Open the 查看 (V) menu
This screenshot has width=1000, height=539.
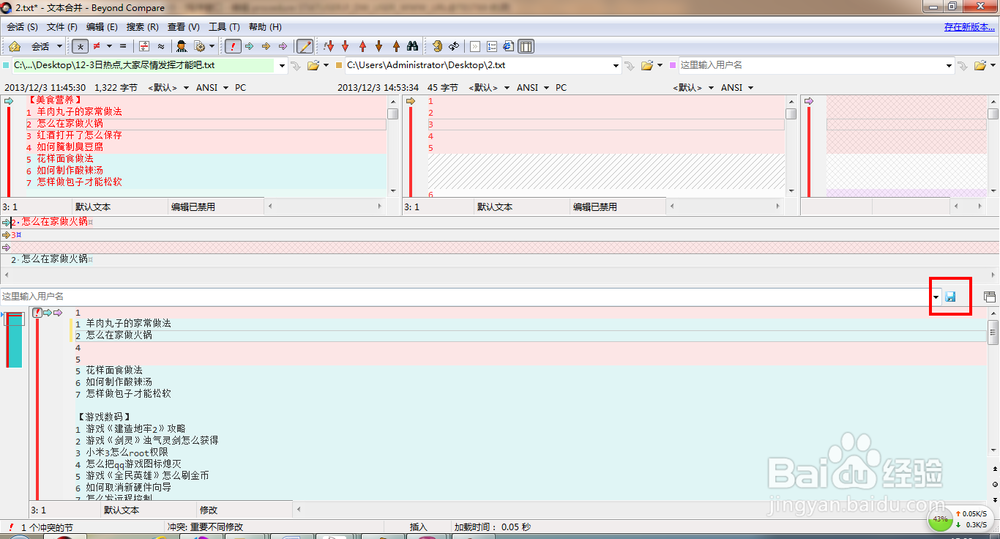[x=184, y=27]
